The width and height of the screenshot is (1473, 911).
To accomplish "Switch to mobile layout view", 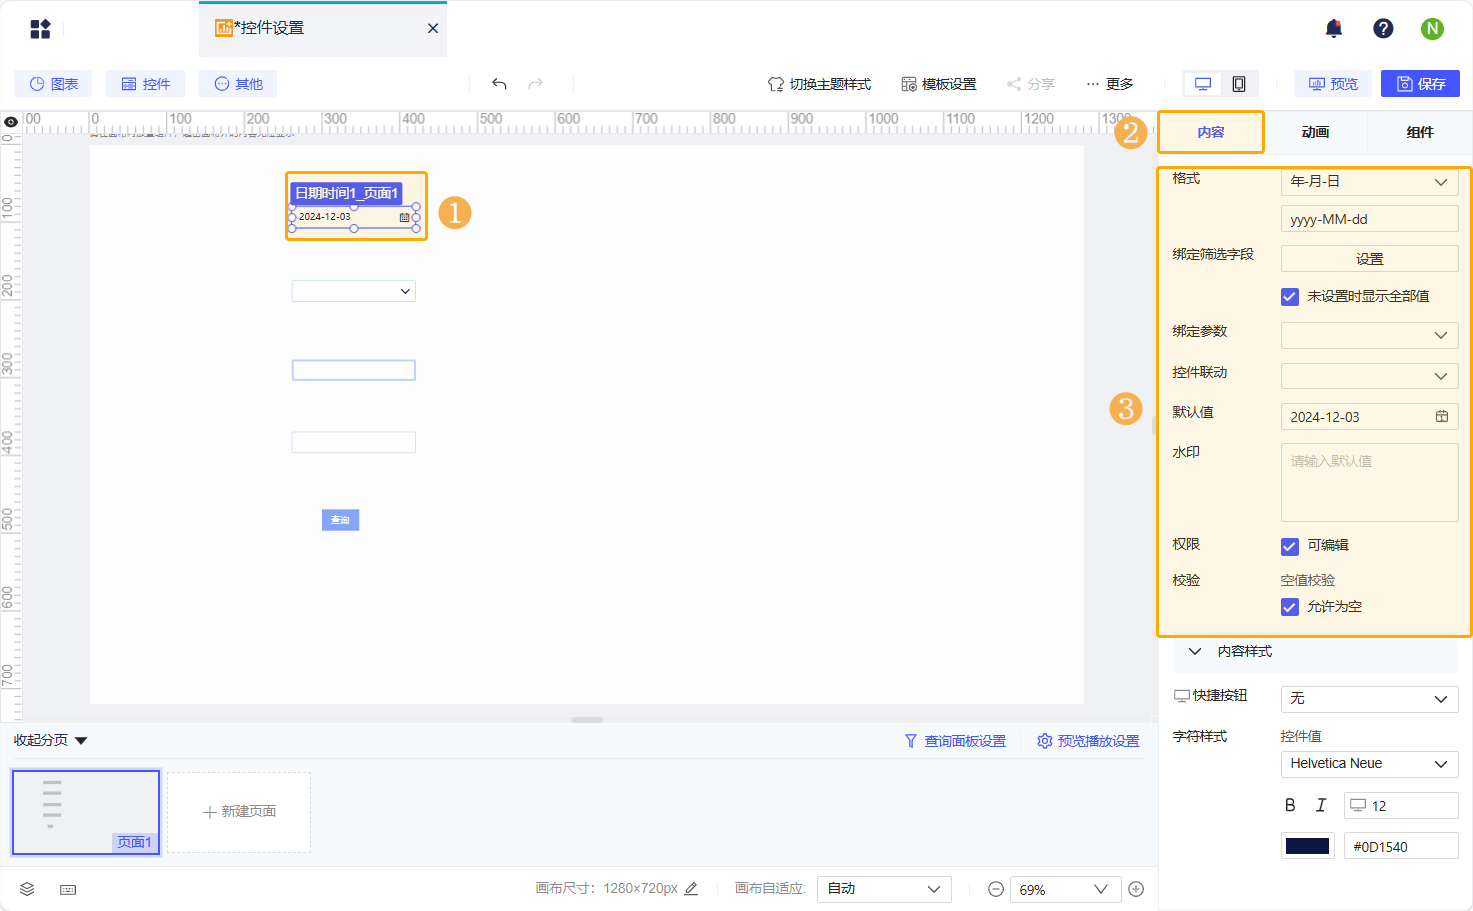I will [1239, 84].
